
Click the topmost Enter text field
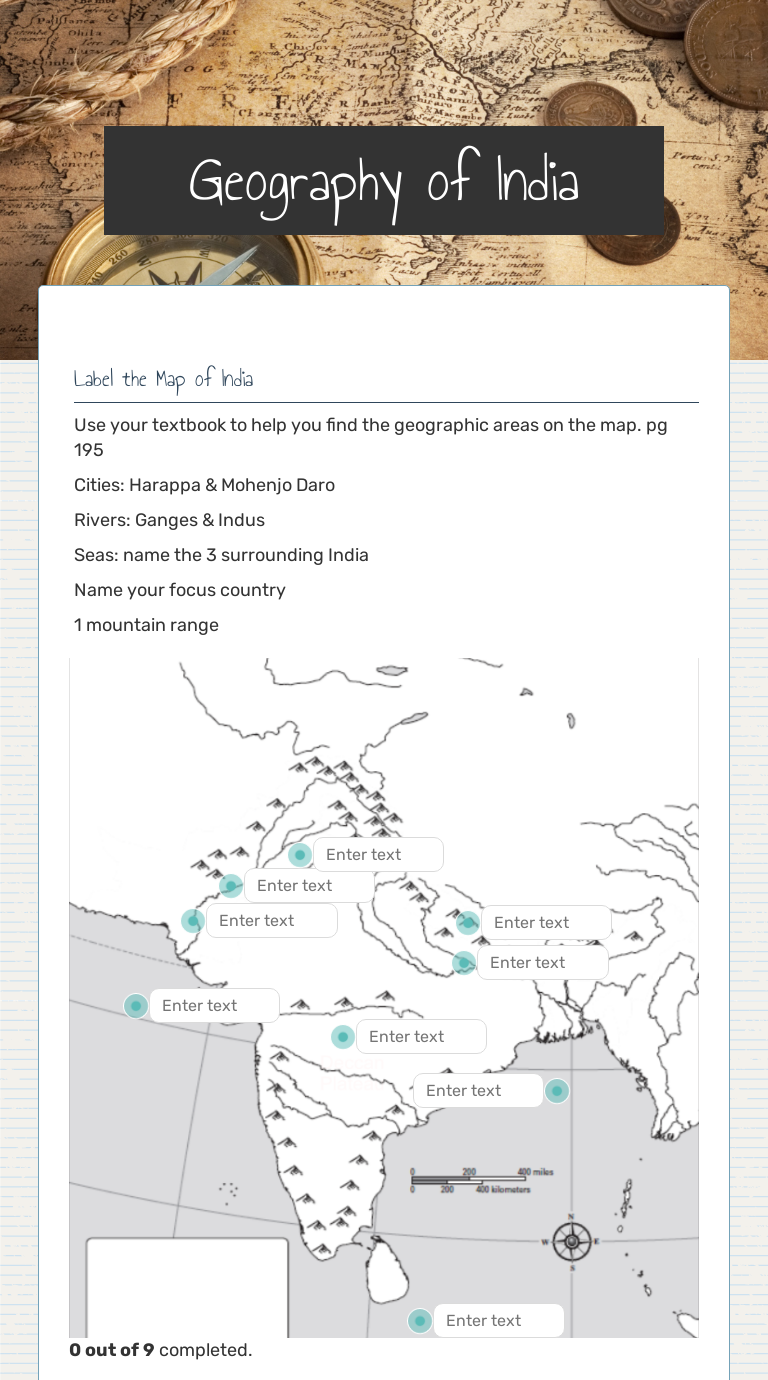[x=378, y=854]
